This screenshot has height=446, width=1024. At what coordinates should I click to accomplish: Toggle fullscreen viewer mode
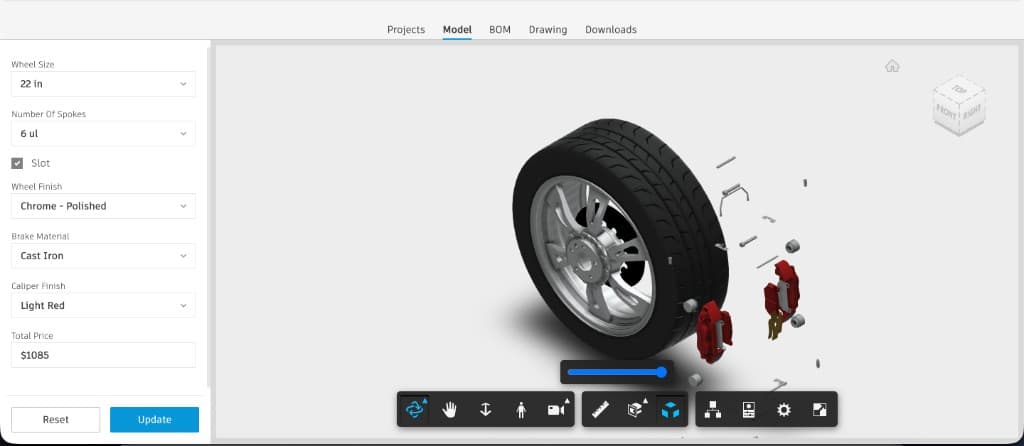click(819, 409)
